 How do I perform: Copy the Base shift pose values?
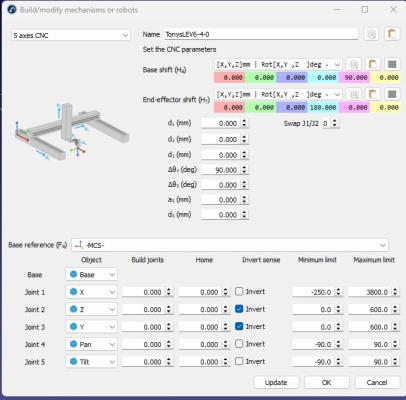point(354,64)
